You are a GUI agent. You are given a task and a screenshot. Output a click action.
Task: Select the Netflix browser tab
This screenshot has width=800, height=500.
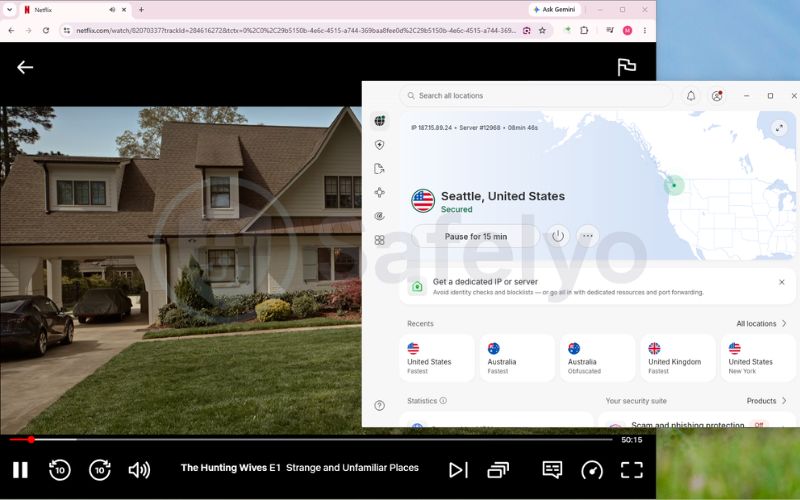(x=76, y=10)
